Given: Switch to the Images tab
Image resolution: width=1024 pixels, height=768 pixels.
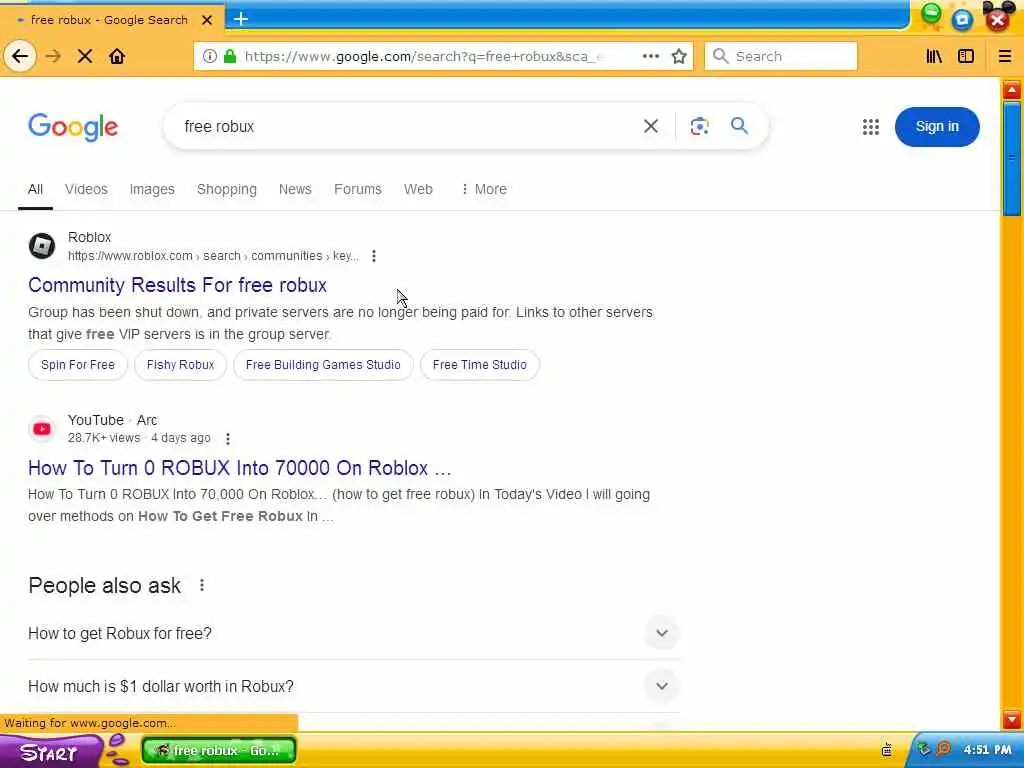Looking at the screenshot, I should 152,189.
